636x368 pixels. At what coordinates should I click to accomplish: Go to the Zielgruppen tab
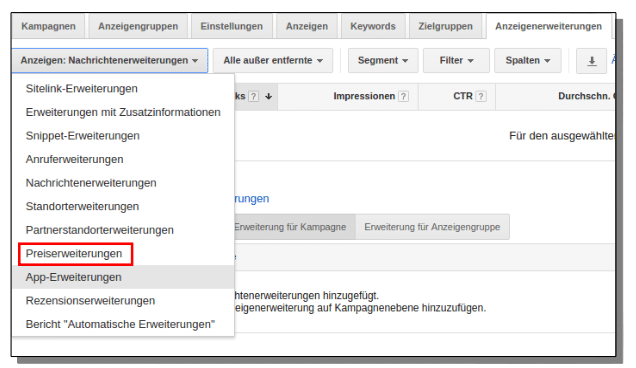[x=445, y=26]
